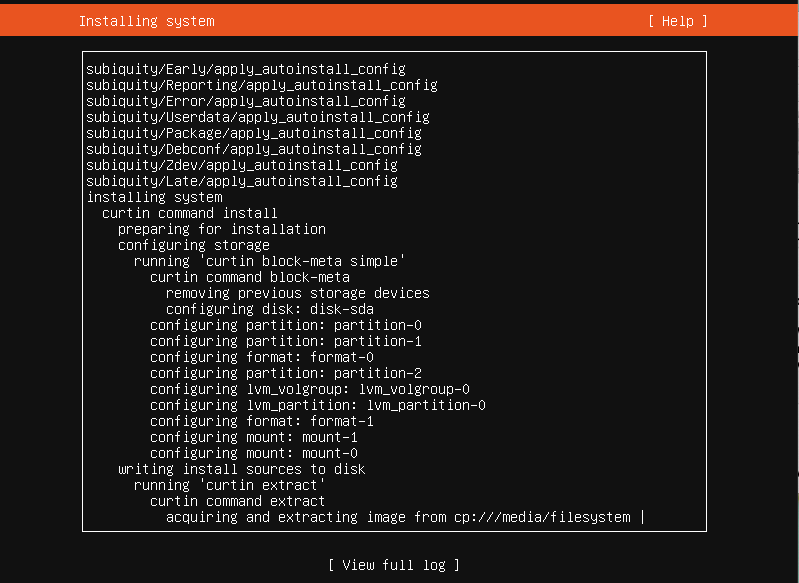
Task: Select the 'curtin command install' line
Action: coord(190,213)
